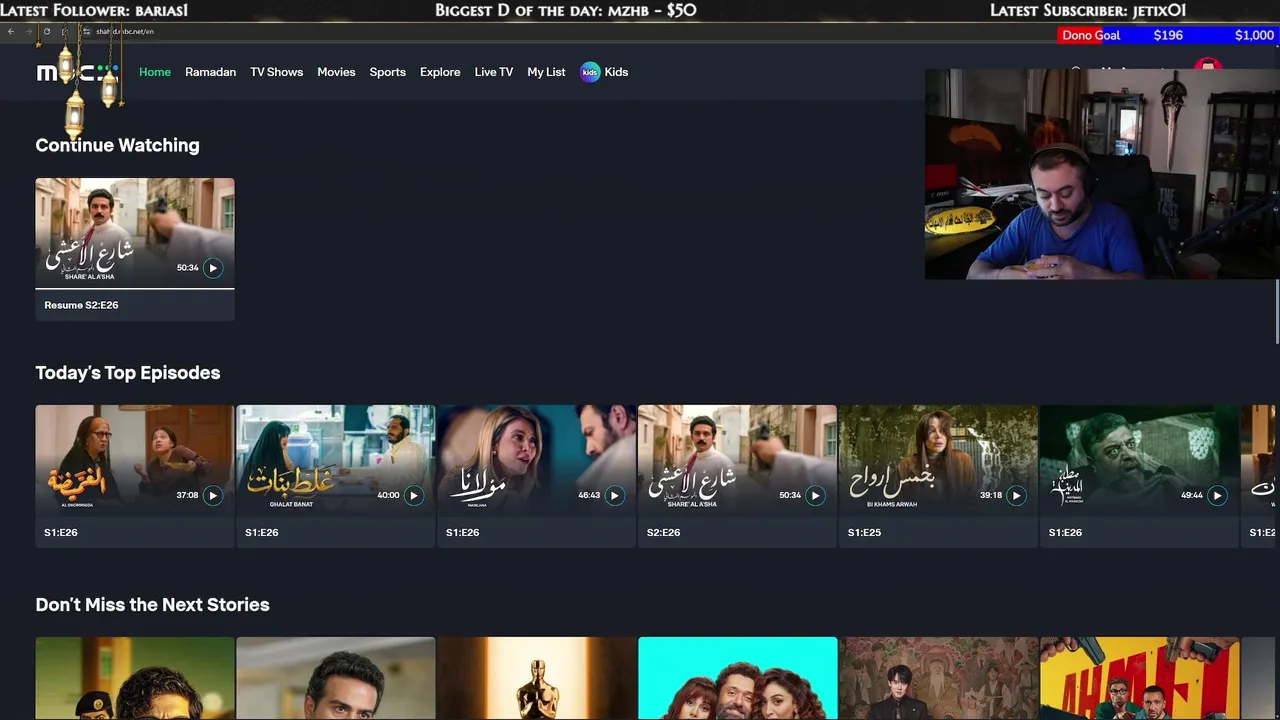Open the dark-suited man story card
1280x720 pixels.
point(938,679)
